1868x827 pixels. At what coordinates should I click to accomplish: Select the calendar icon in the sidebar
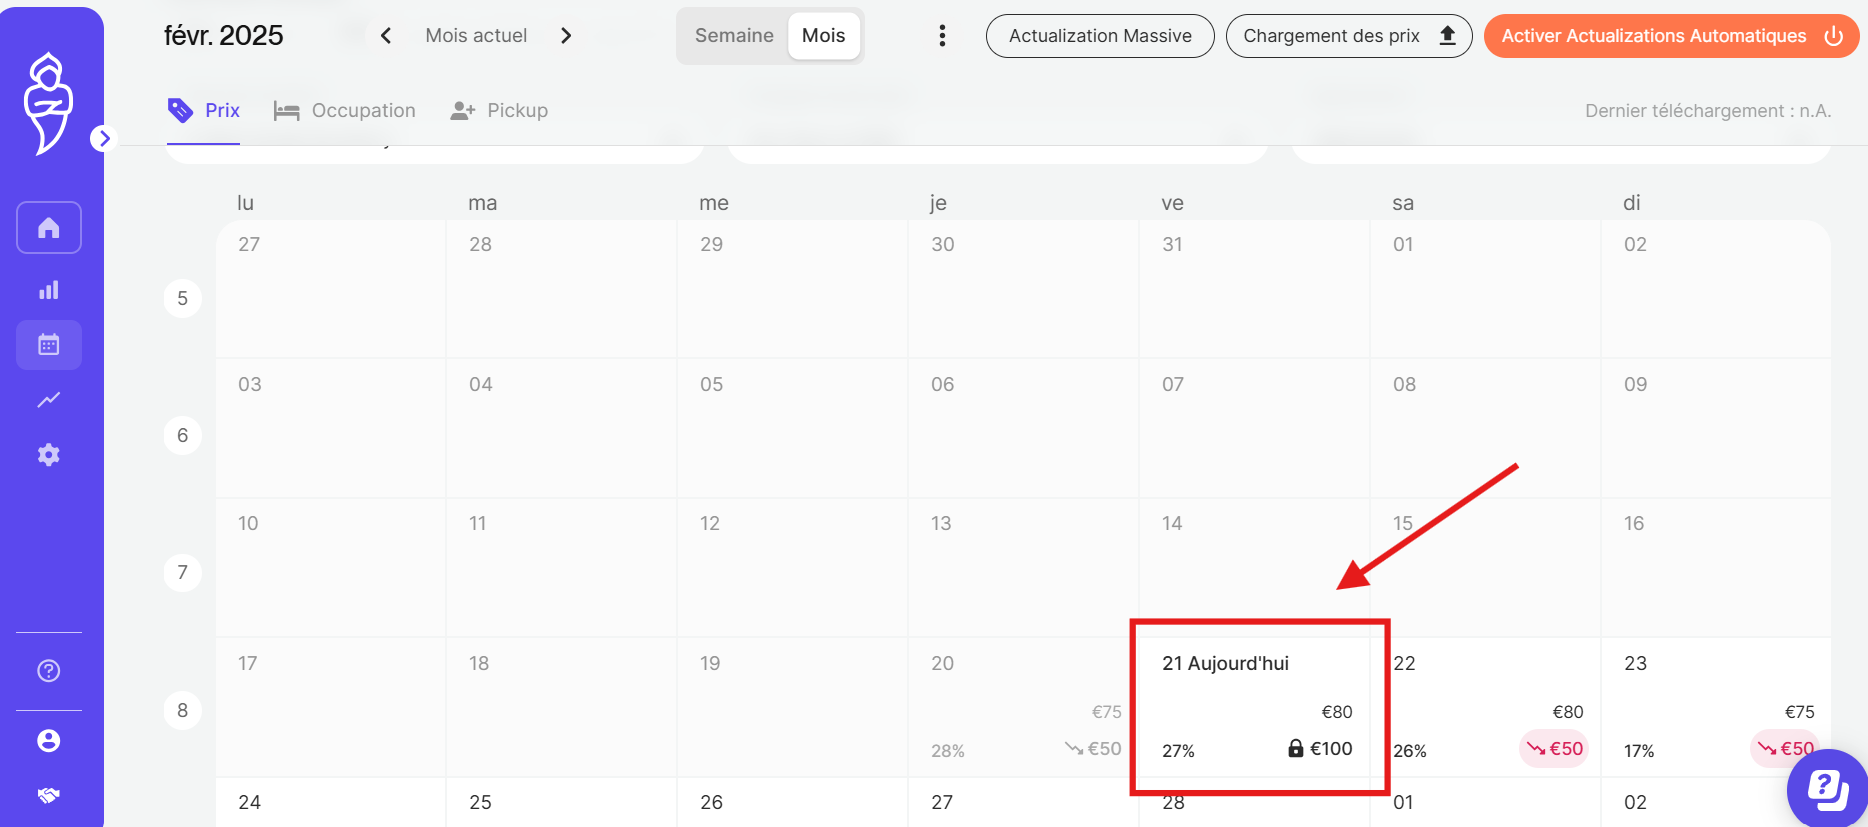[x=48, y=345]
